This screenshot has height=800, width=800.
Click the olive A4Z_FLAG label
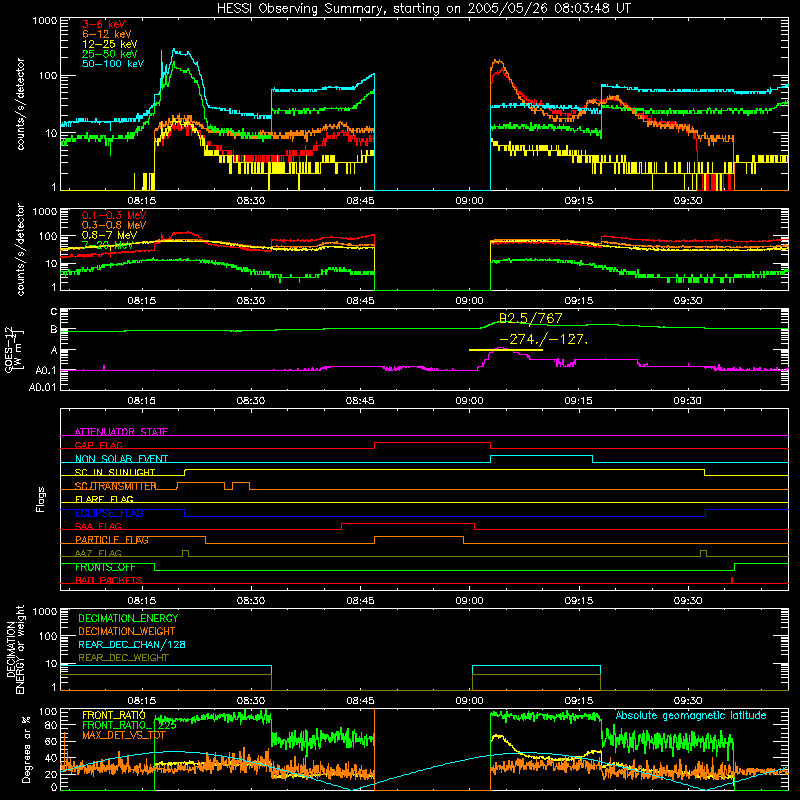point(98,553)
